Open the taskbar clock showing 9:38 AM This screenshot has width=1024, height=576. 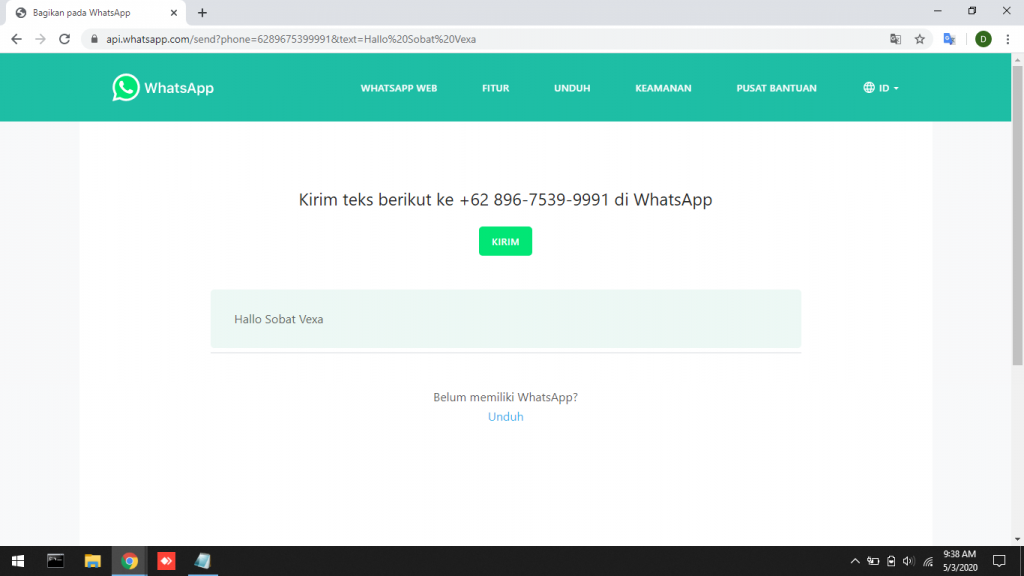(x=960, y=561)
